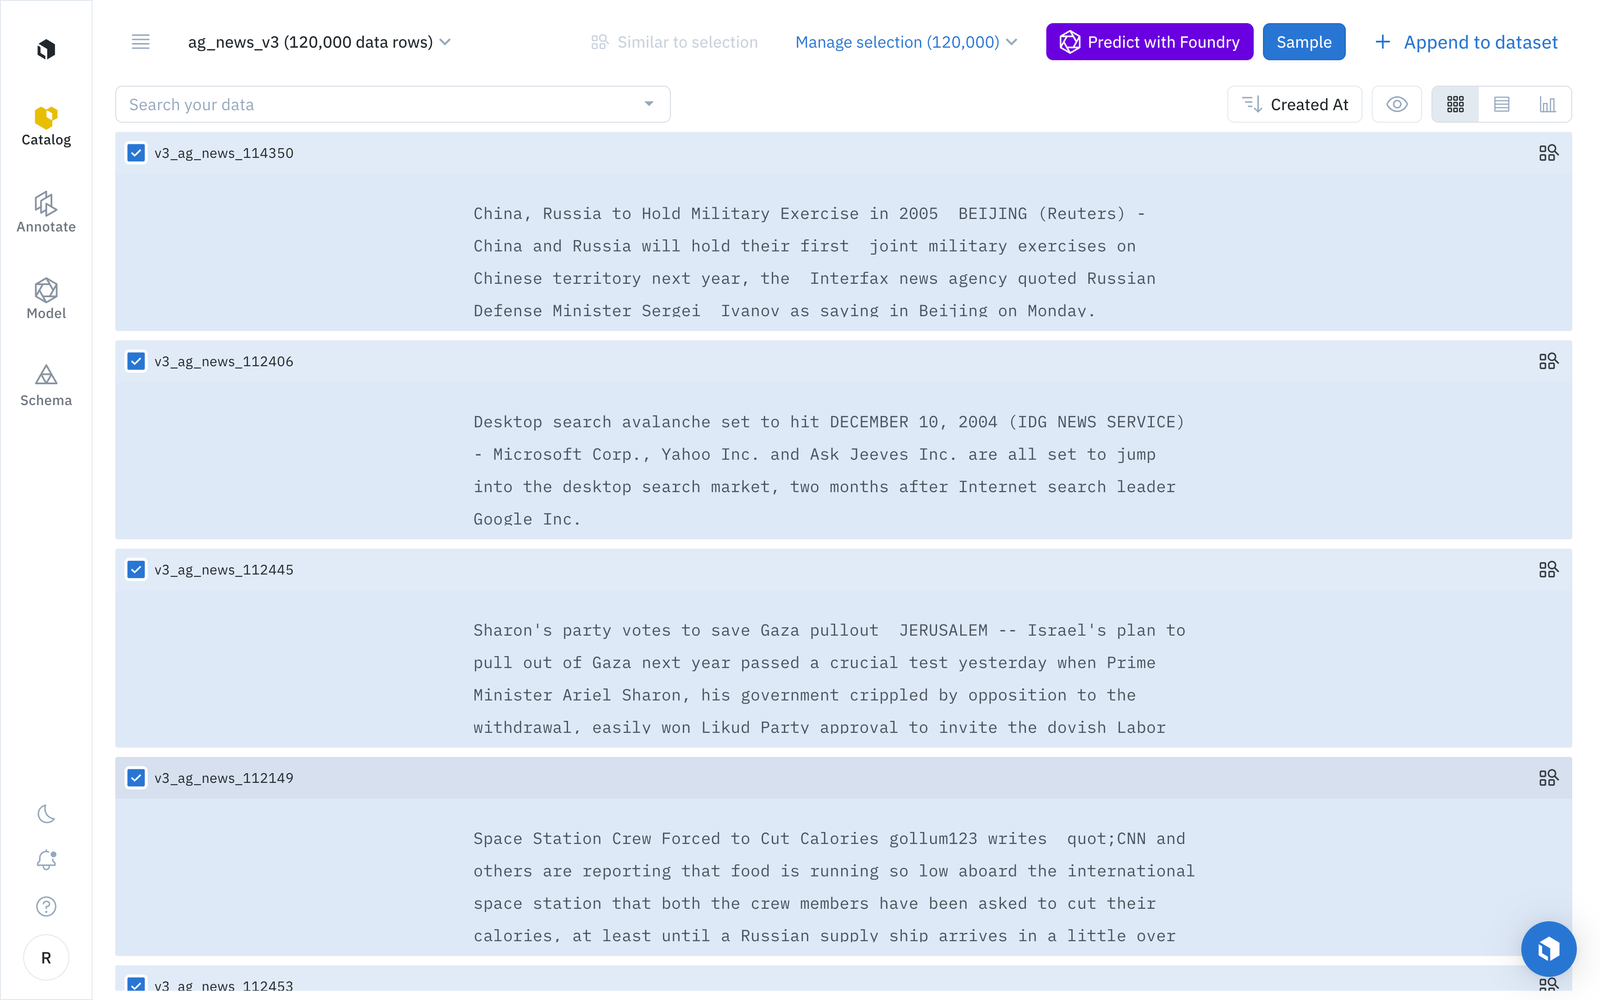Toggle field visibility with the eye icon
This screenshot has height=1000, width=1600.
click(1396, 103)
